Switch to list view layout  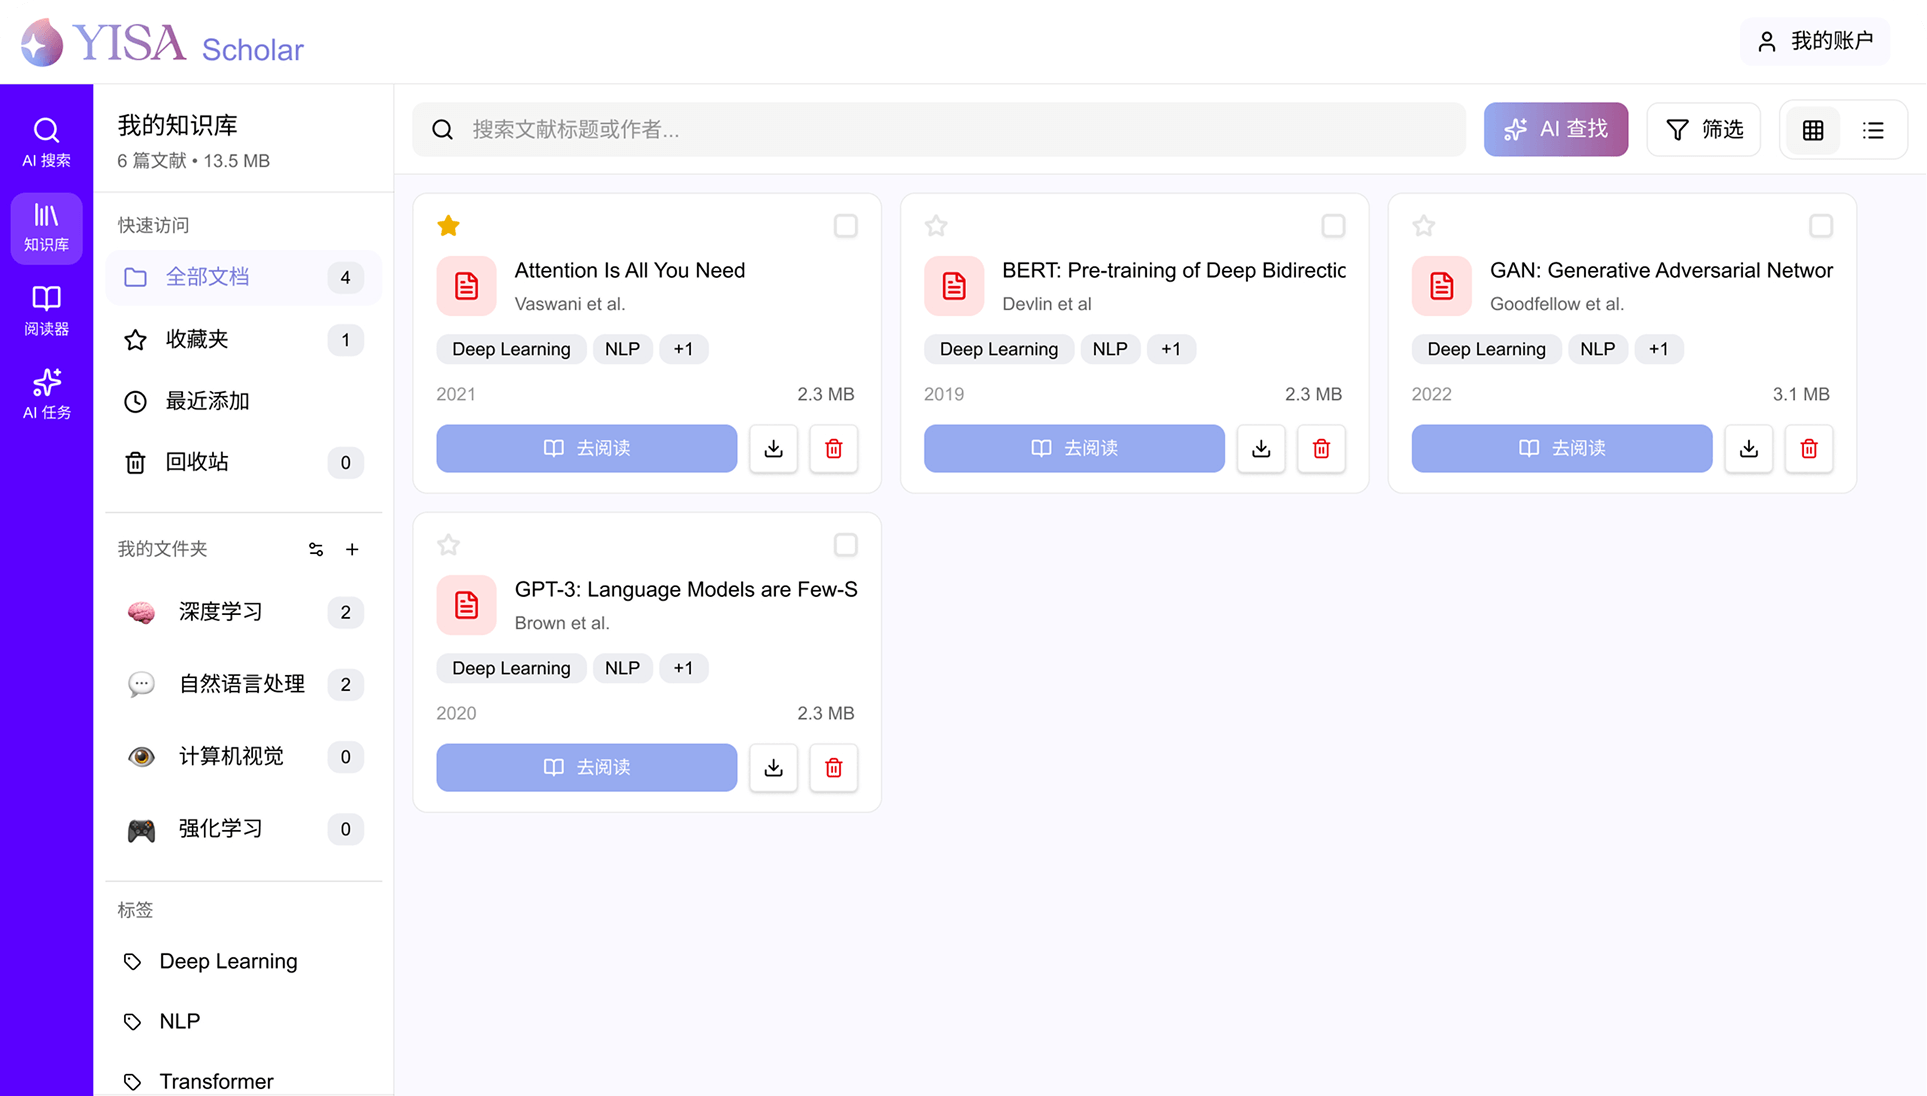(x=1873, y=130)
